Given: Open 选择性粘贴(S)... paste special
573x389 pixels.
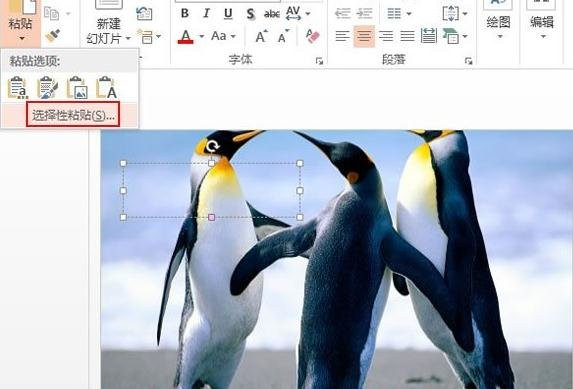Looking at the screenshot, I should pyautogui.click(x=73, y=115).
